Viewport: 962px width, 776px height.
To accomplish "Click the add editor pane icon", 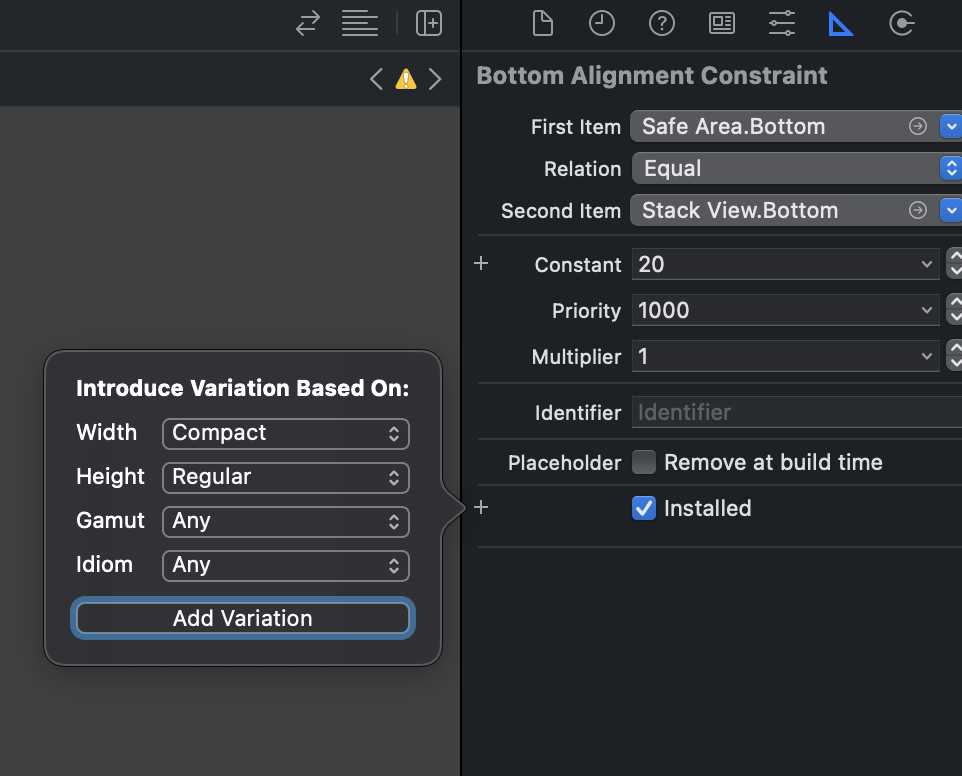I will (x=429, y=23).
